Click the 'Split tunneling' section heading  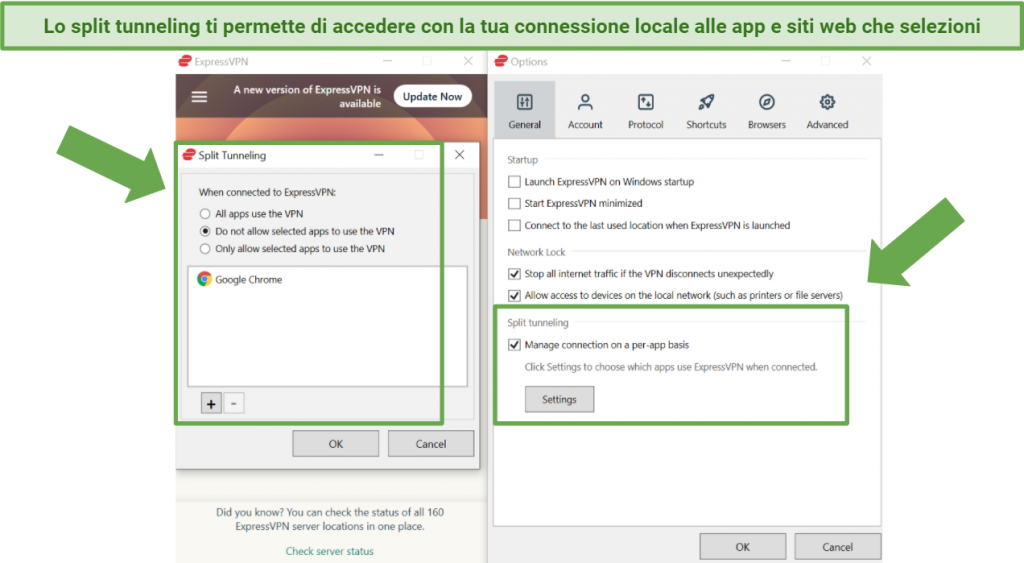[538, 323]
